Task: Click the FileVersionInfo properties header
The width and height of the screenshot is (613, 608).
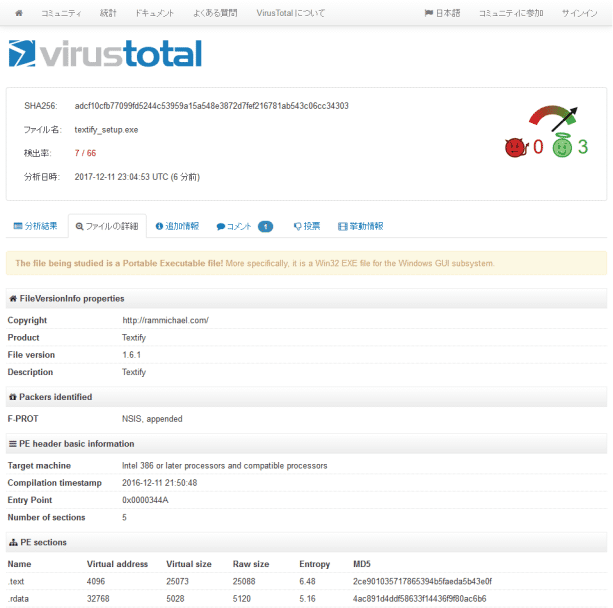Action: coord(306,299)
